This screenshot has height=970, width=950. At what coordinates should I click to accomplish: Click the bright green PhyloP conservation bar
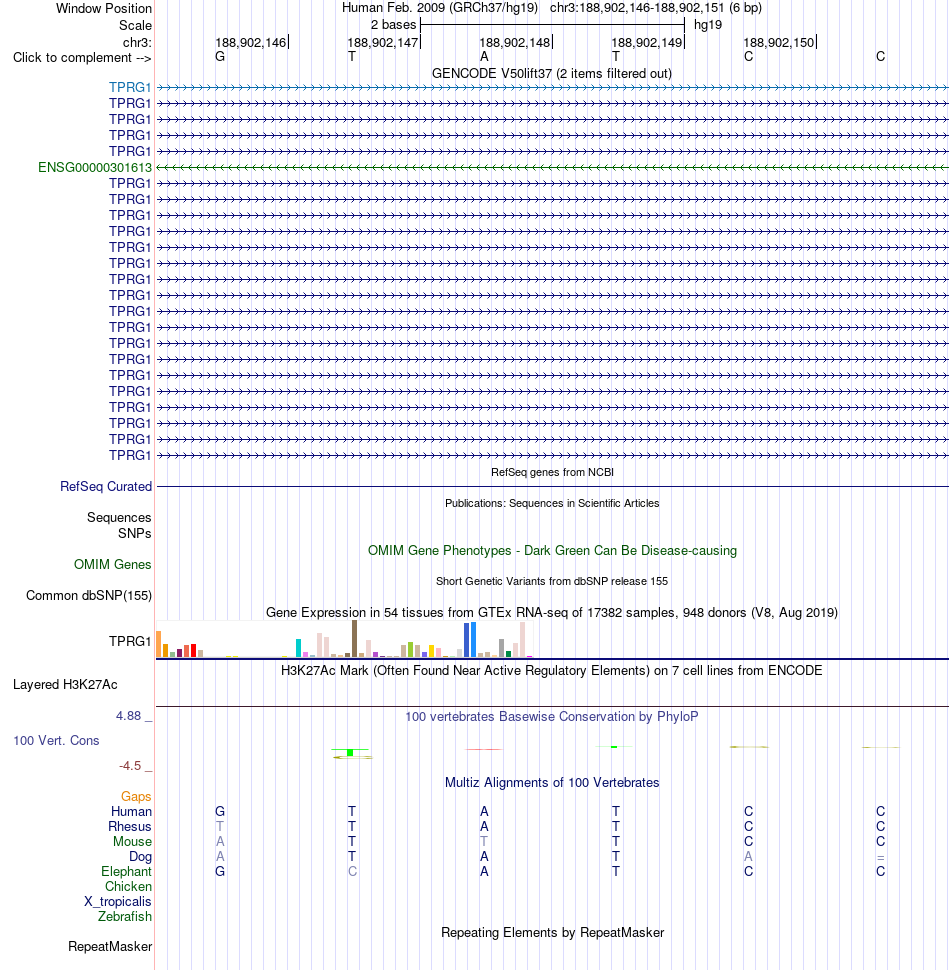pos(350,752)
